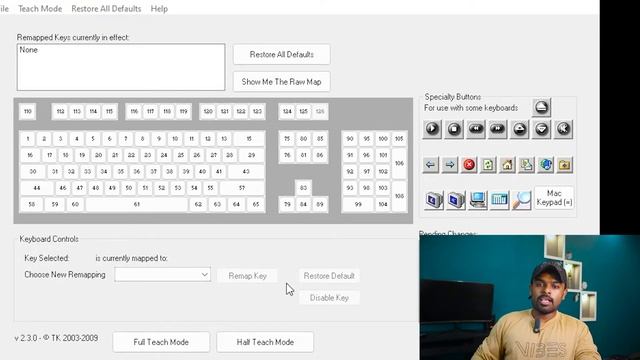Image resolution: width=640 pixels, height=360 pixels.
Task: Select arrow cluster key 83
Action: (303, 188)
